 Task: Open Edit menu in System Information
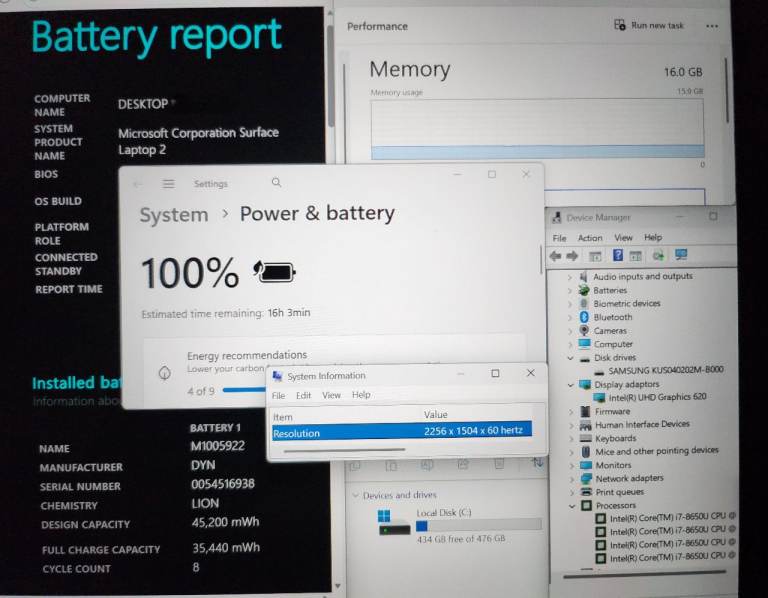point(303,395)
